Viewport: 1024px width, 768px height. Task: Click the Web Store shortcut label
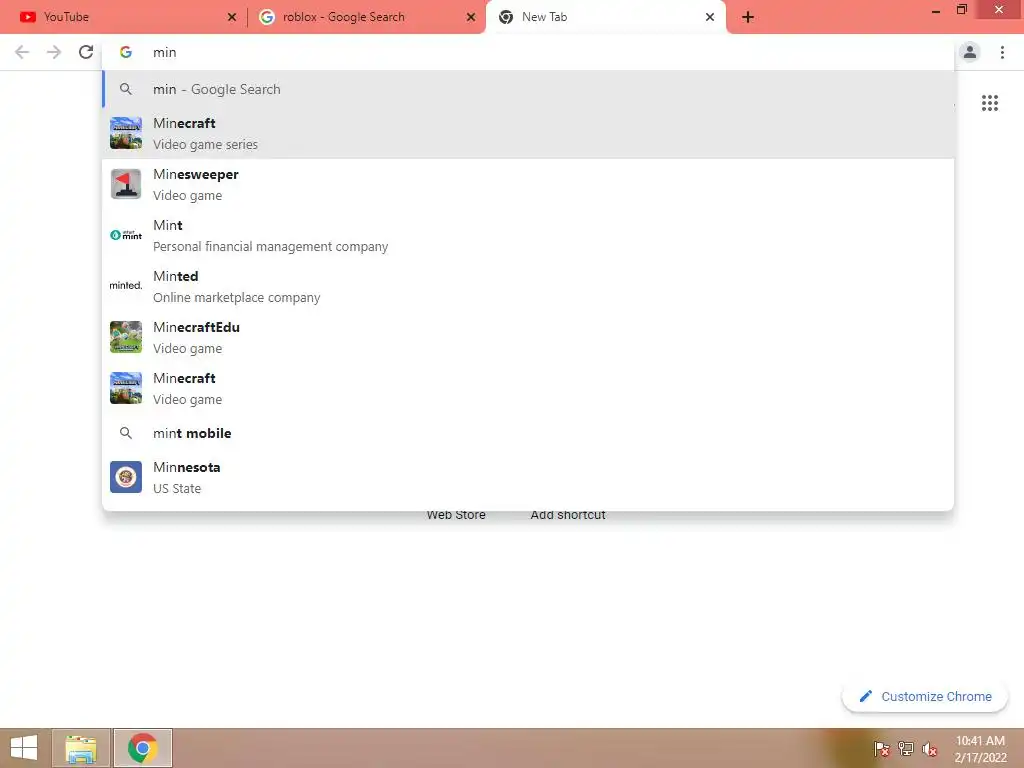(456, 515)
